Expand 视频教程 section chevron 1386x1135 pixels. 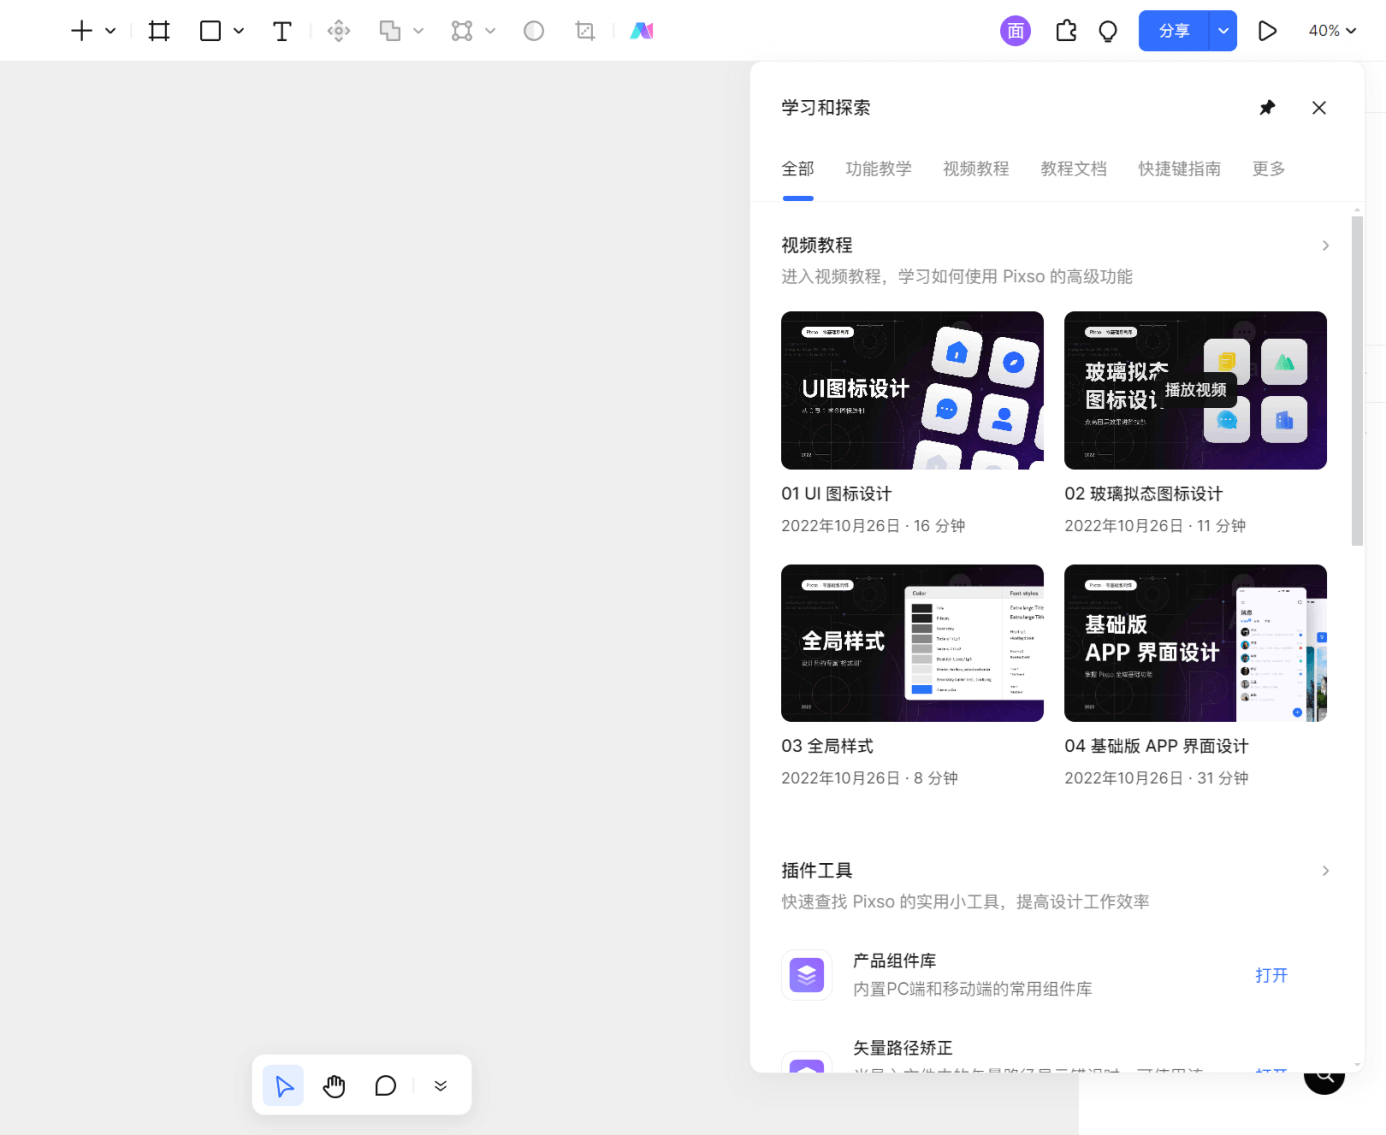pos(1325,246)
